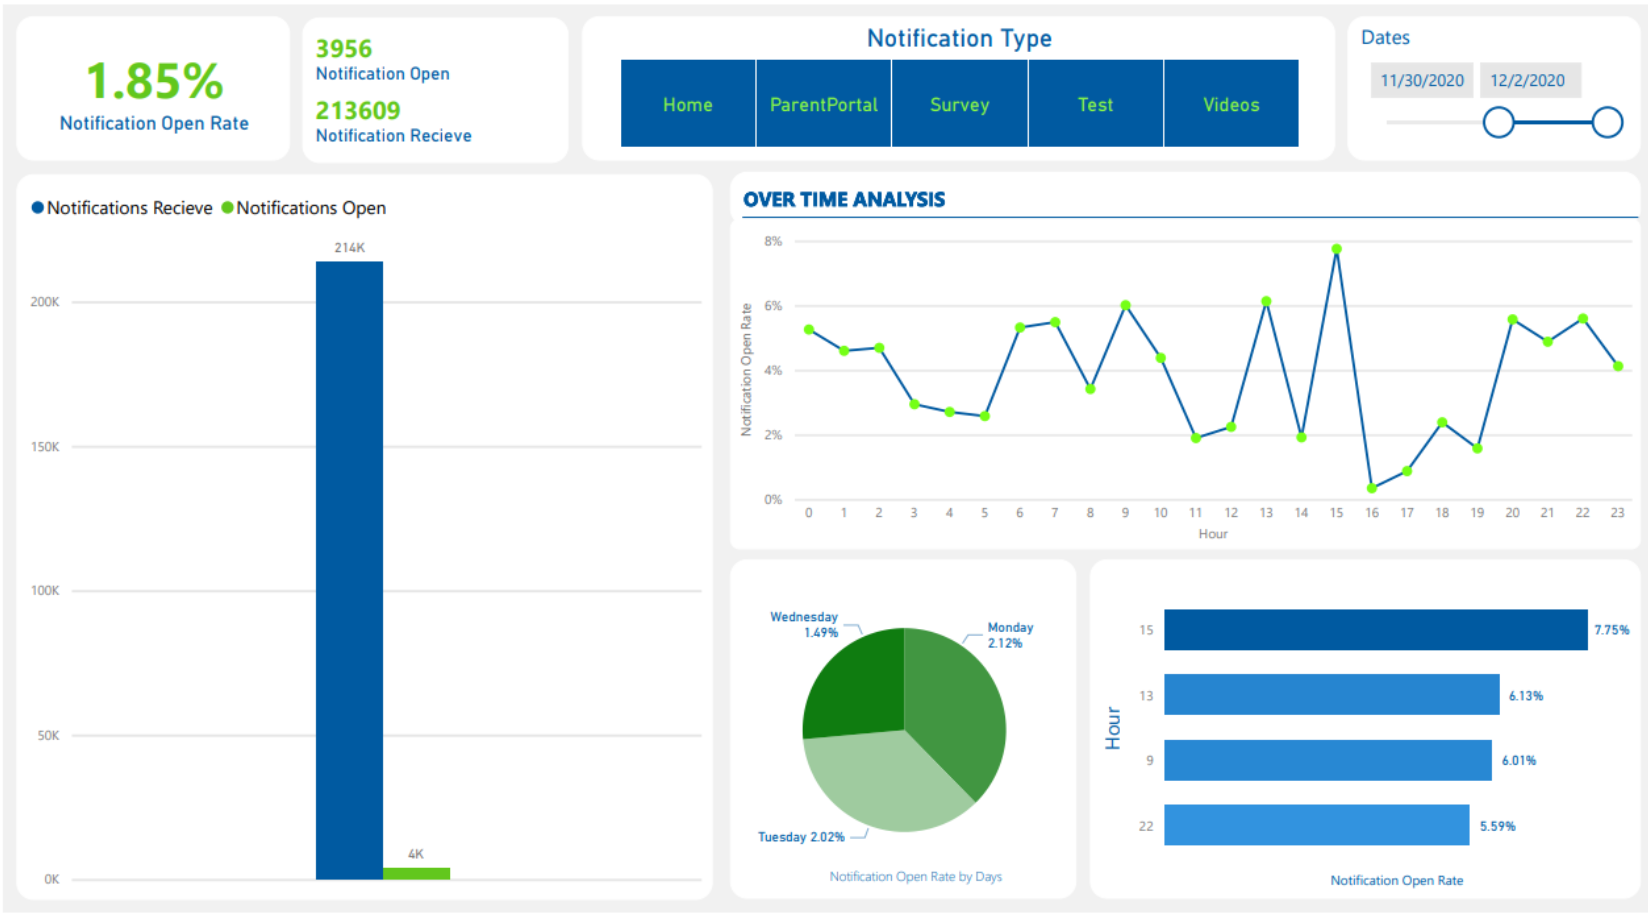1648x916 pixels.
Task: Select the Home notification type
Action: (688, 104)
